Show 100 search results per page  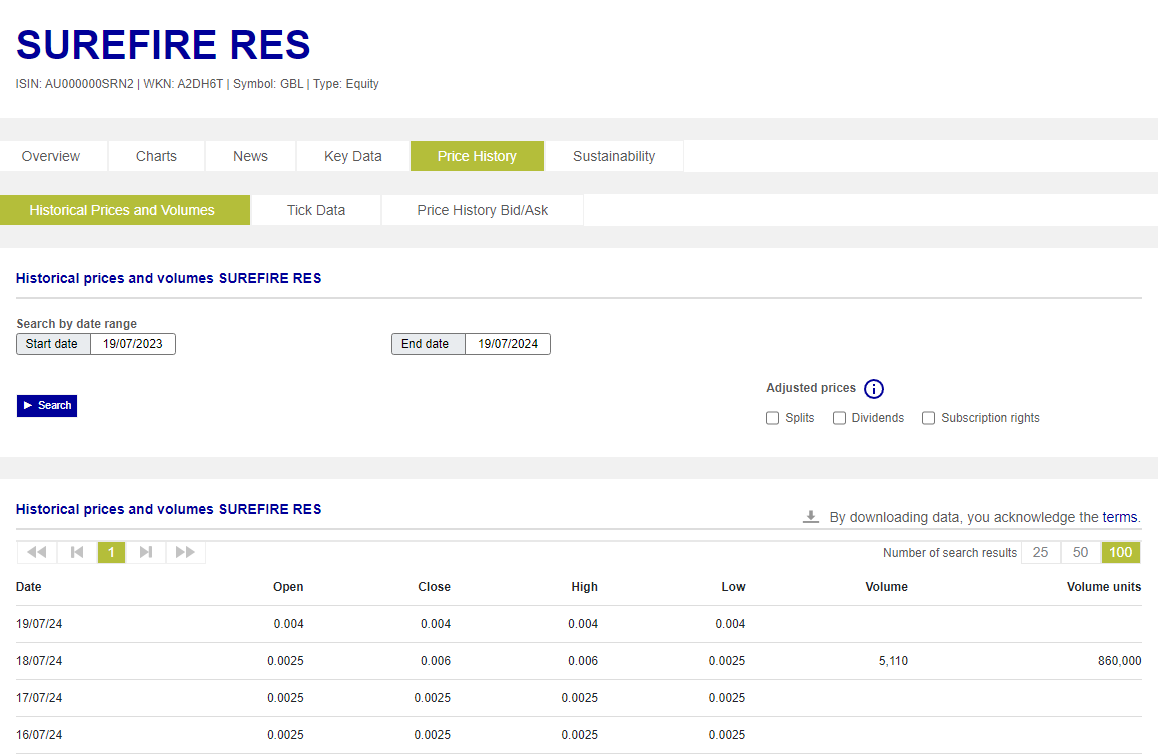(x=1121, y=552)
